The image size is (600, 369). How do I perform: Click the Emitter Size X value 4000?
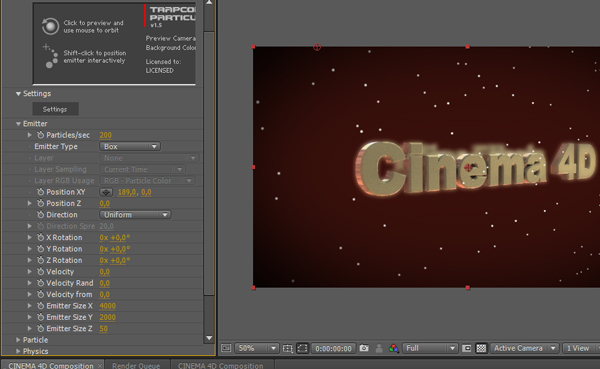[108, 306]
